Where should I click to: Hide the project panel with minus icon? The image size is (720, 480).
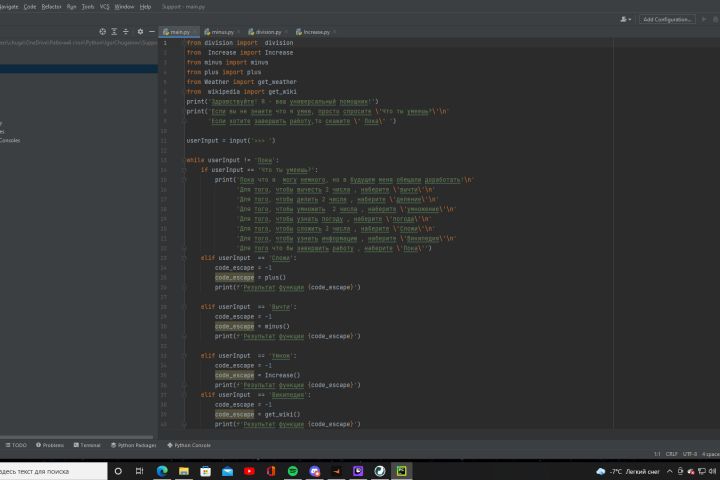[152, 32]
